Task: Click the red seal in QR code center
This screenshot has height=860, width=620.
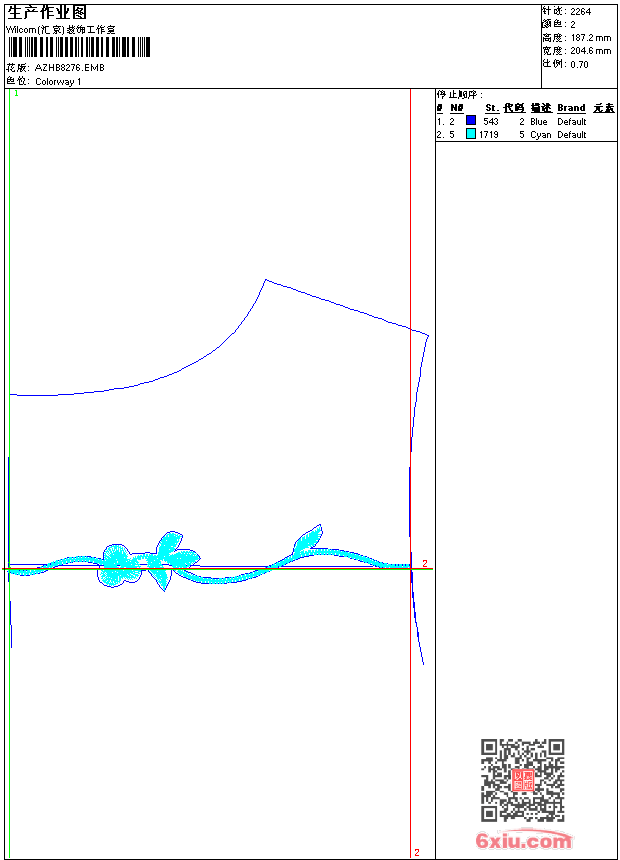Action: 523,779
